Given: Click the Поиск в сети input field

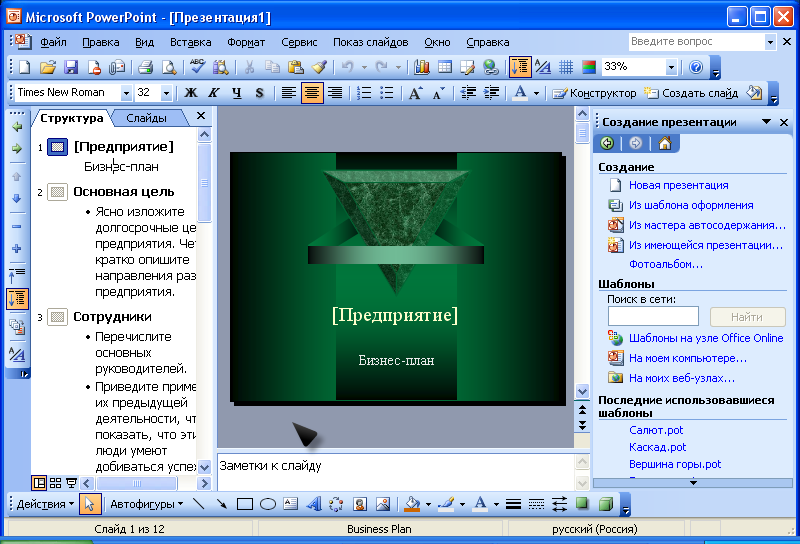Looking at the screenshot, I should pos(653,316).
